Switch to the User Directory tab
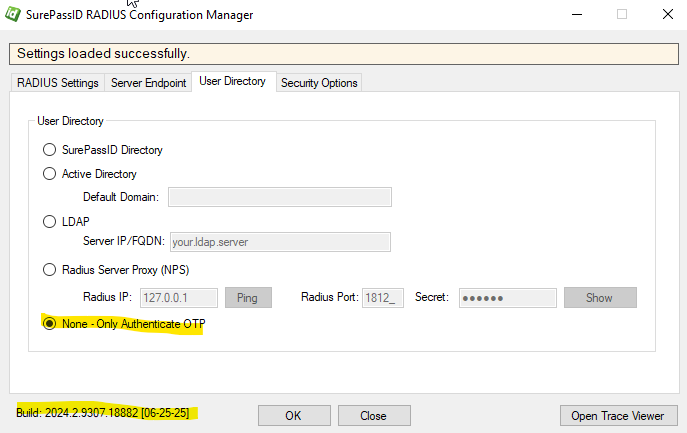 233,81
